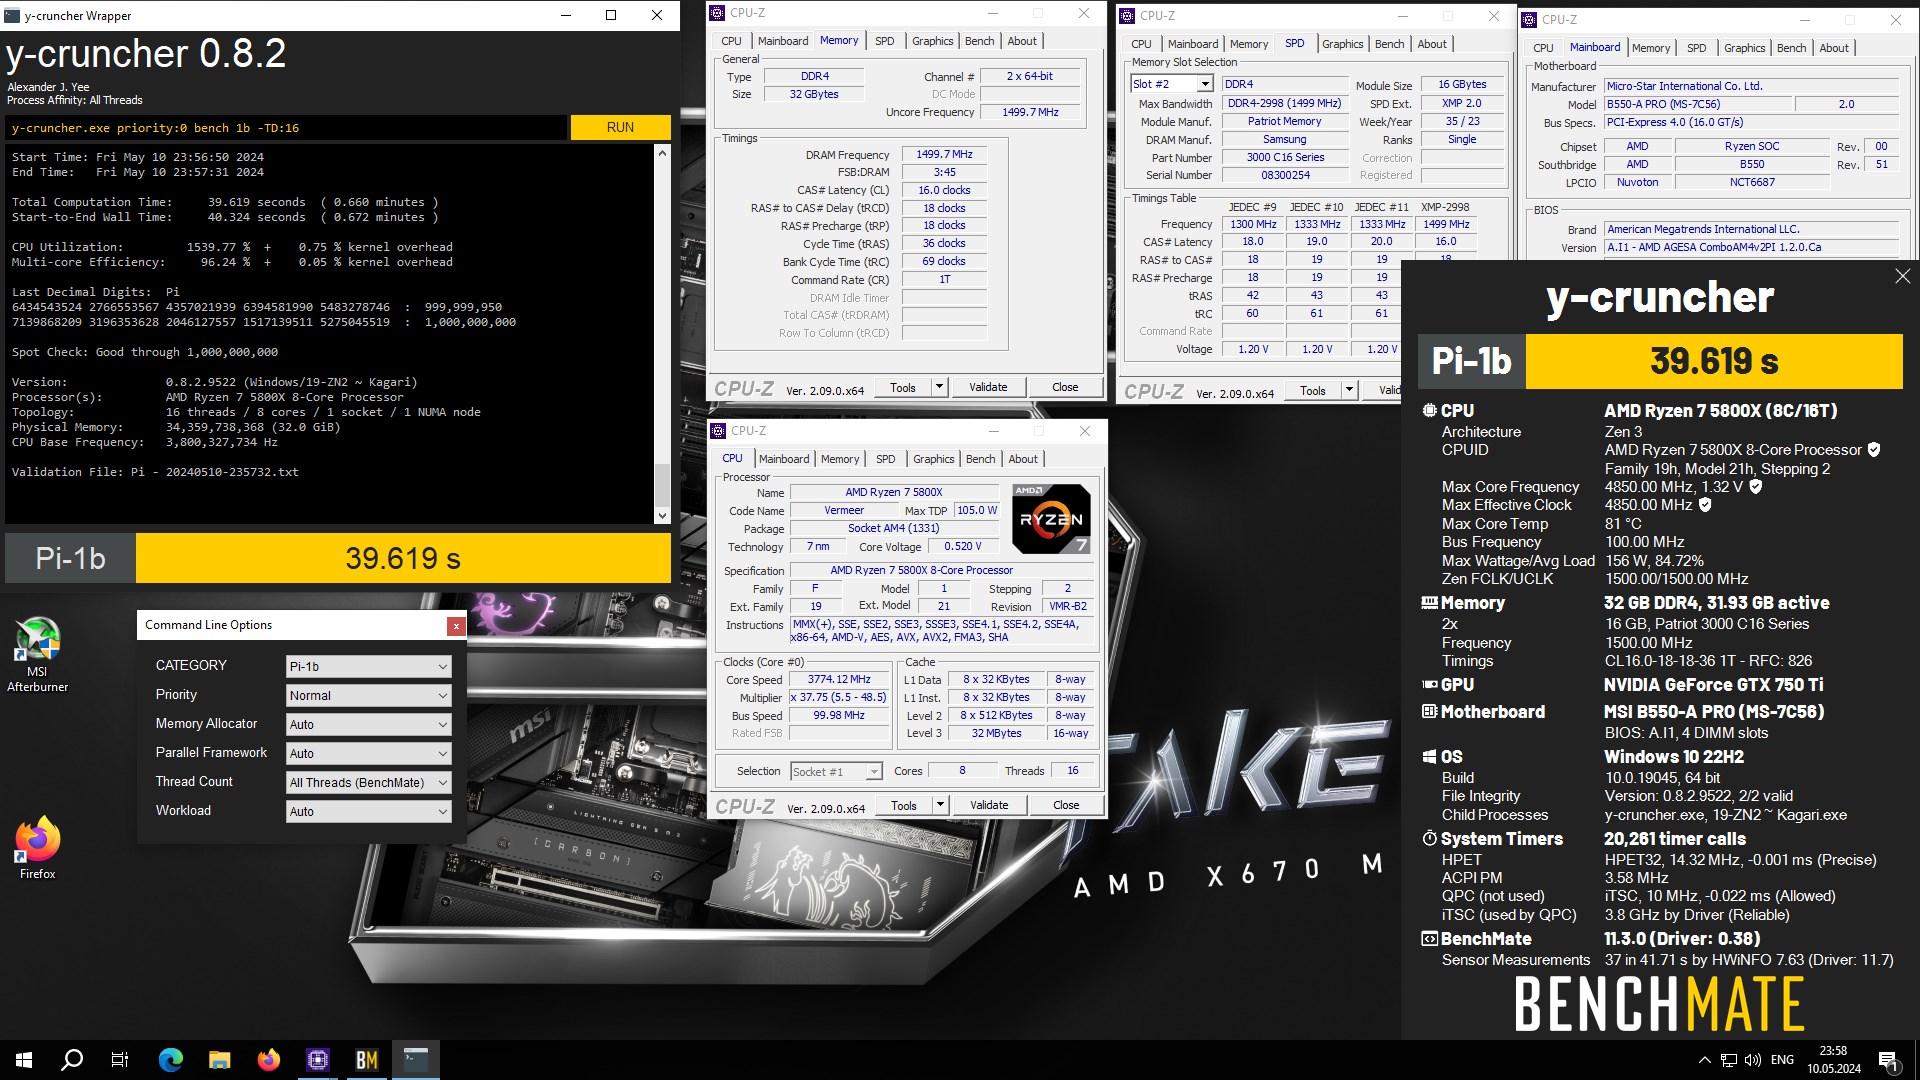Close the BenchMate result overlay
Screen dimensions: 1920x1080
(x=1902, y=276)
